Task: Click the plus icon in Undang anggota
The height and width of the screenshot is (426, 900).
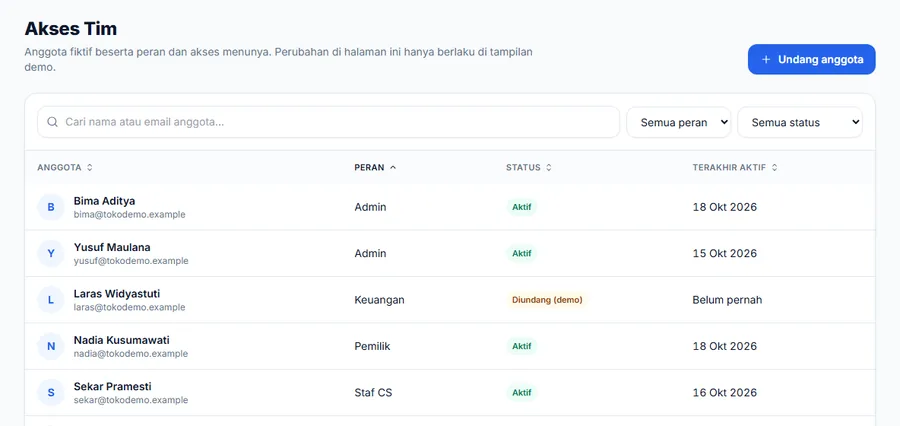Action: point(766,60)
